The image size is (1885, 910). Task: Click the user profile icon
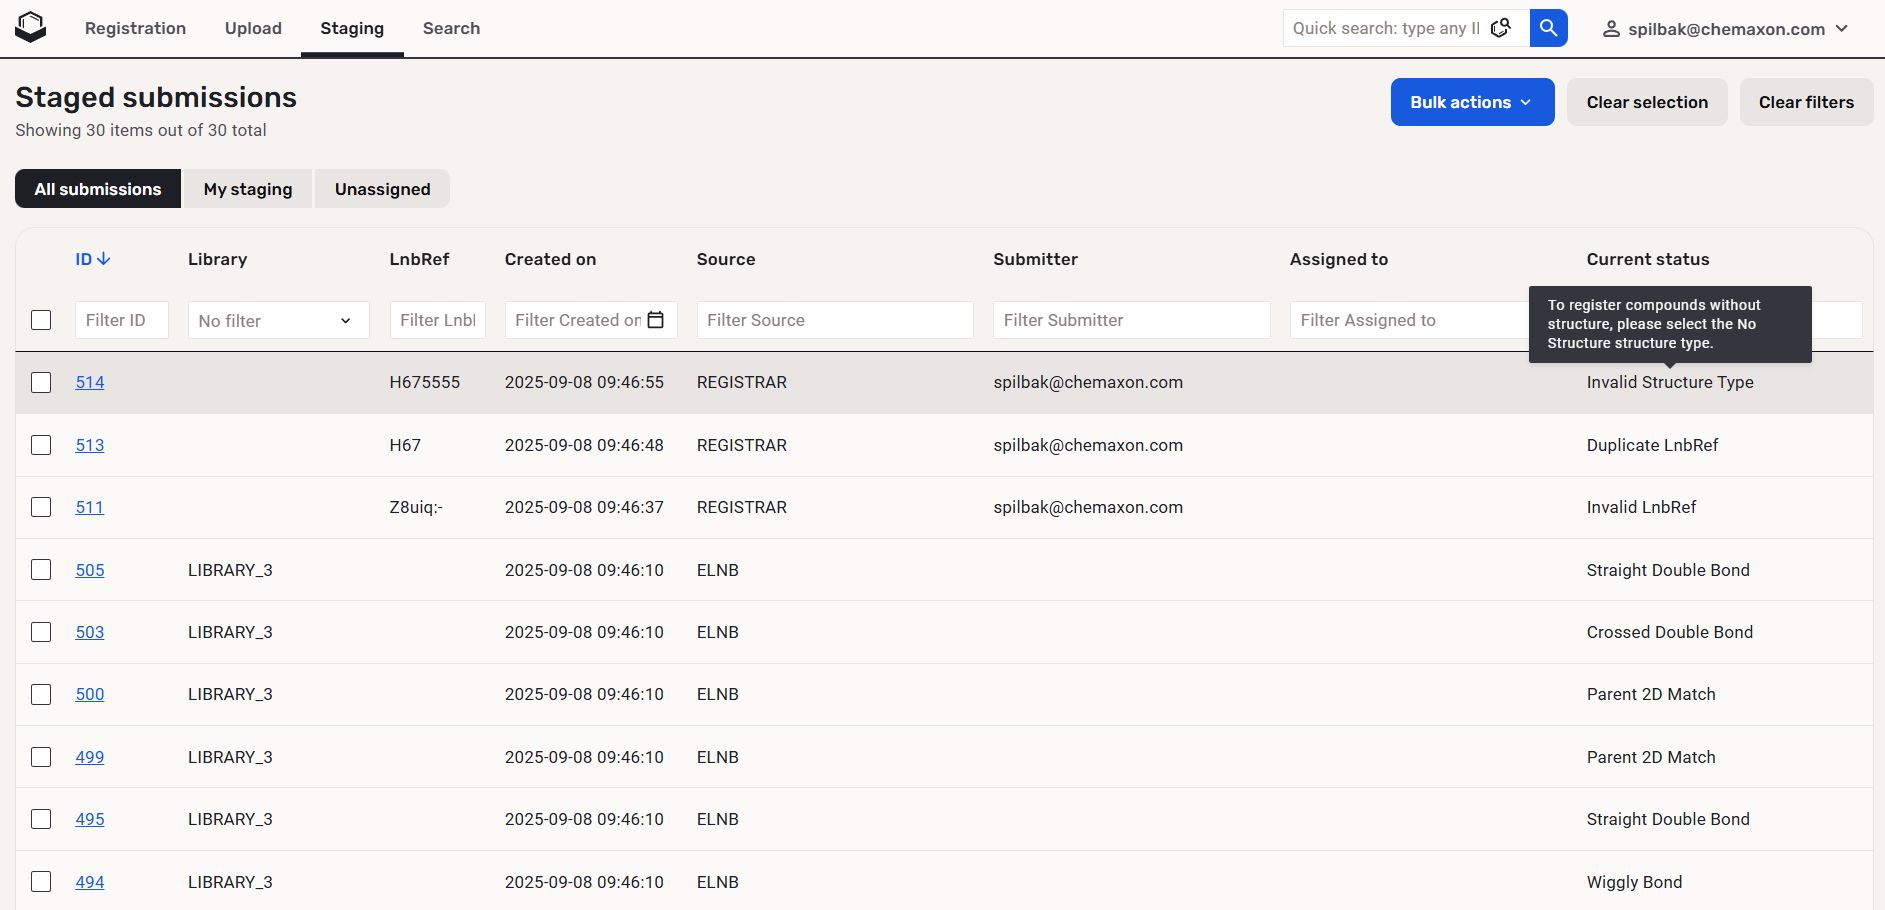[1611, 29]
